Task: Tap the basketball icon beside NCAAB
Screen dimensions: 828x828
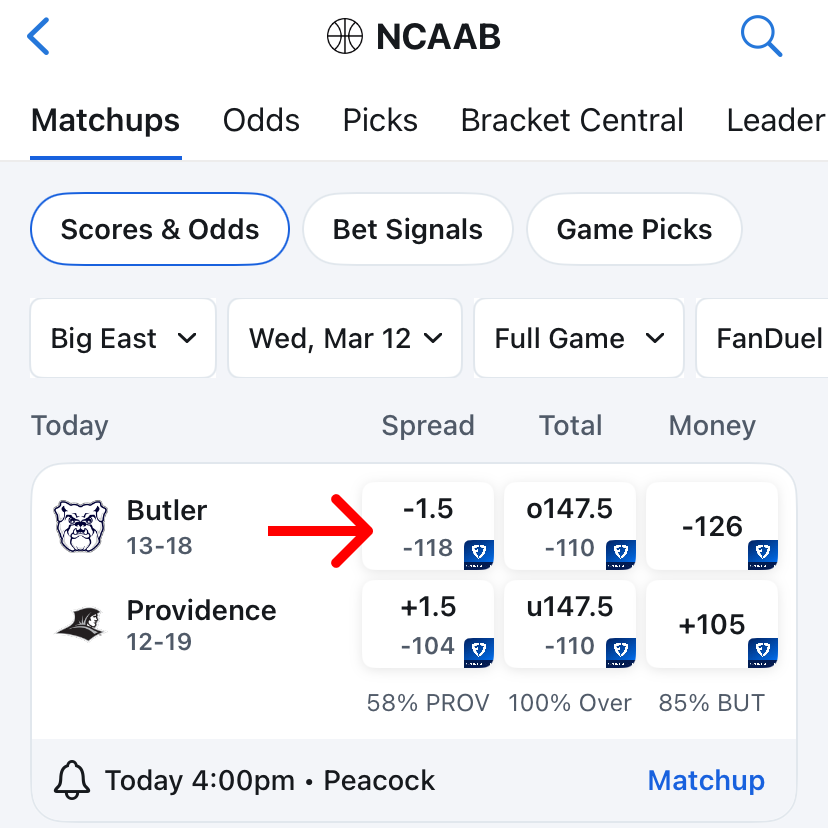Action: [345, 37]
